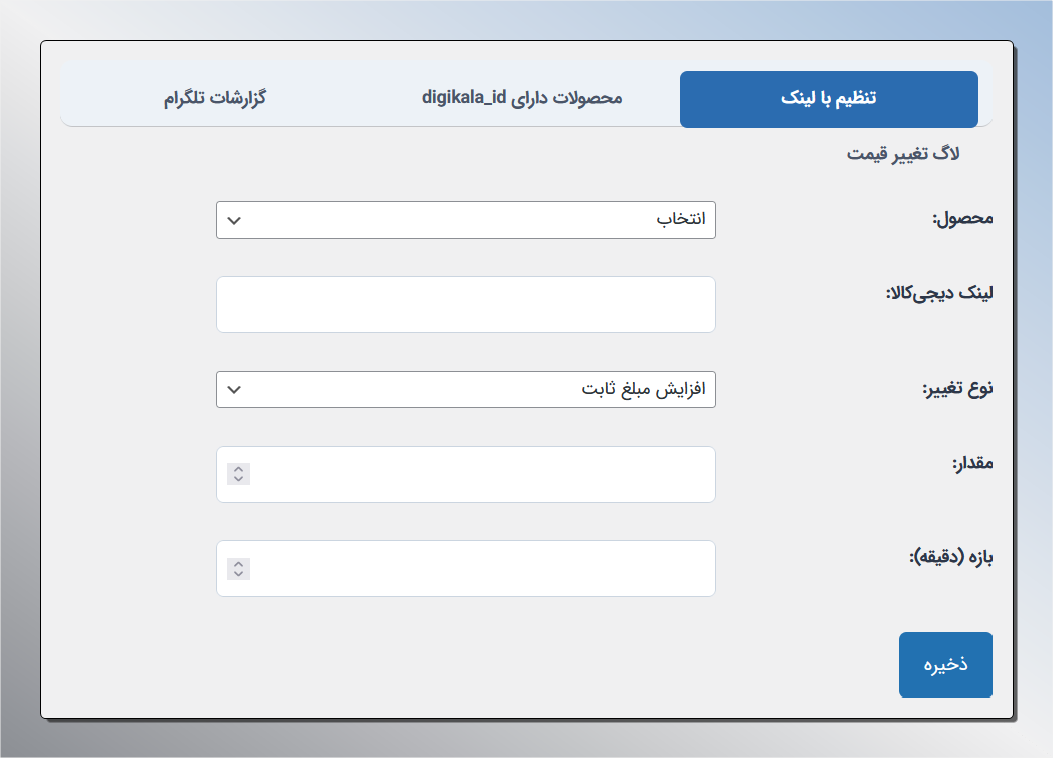Viewport: 1053px width, 758px height.
Task: Switch to the تنظیم با لینک tab
Action: tap(828, 99)
